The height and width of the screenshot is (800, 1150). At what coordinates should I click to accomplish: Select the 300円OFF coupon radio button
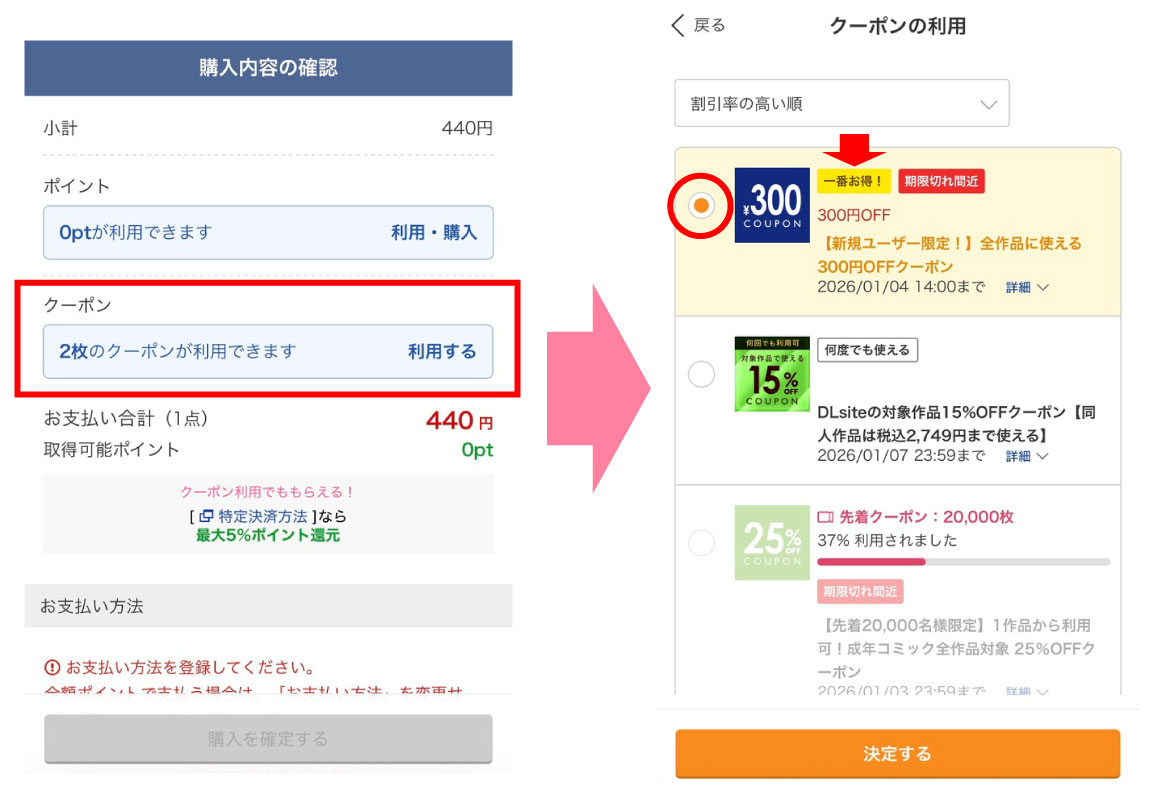tap(701, 205)
